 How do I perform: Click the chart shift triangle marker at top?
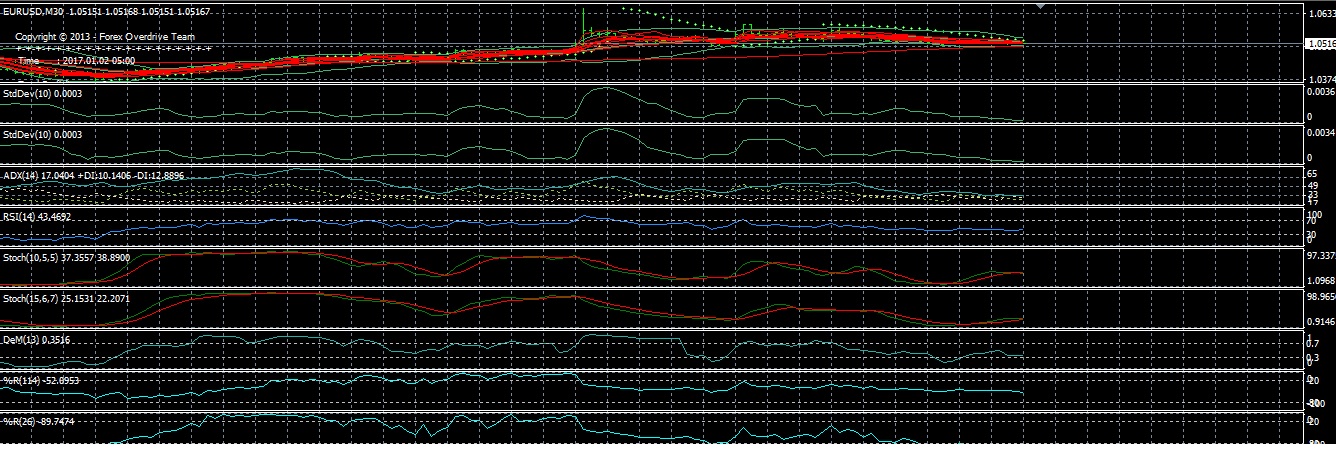tap(1041, 7)
